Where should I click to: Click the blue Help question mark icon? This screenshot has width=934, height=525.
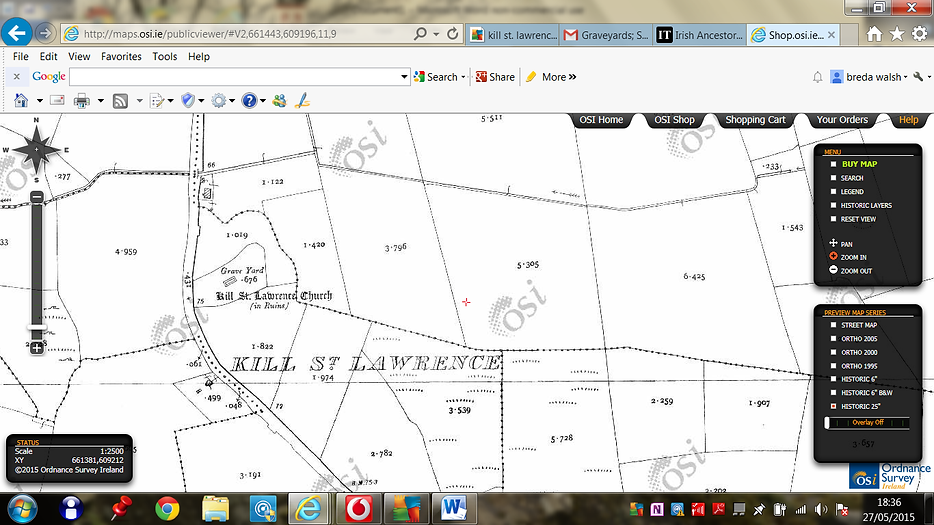click(x=249, y=101)
